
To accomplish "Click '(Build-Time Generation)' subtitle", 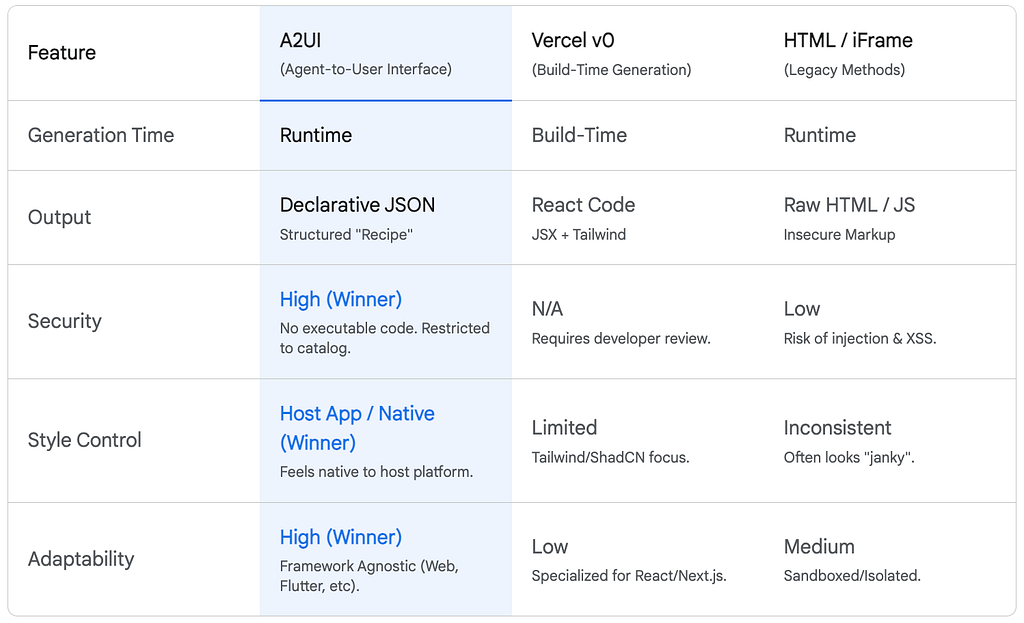I will (x=611, y=70).
